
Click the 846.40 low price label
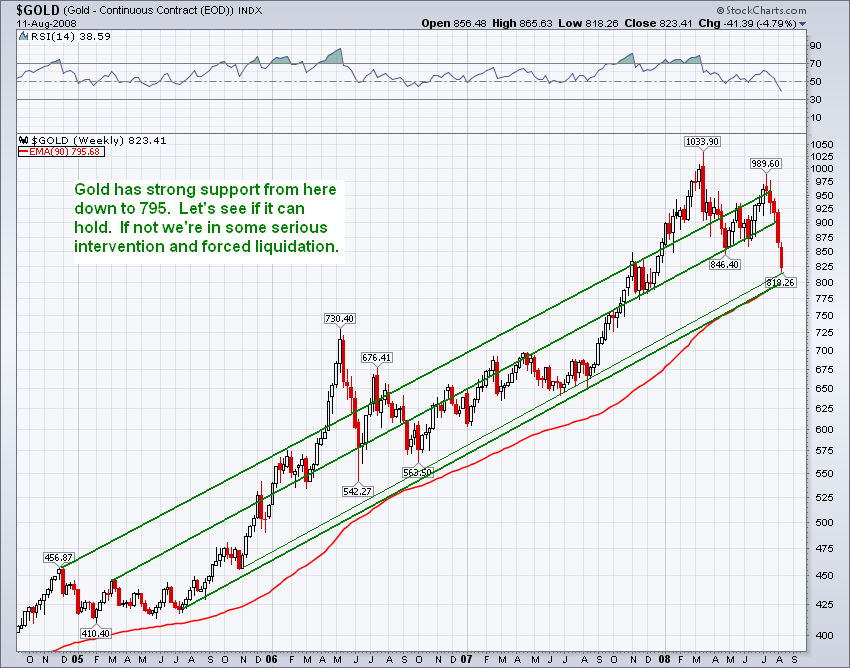click(x=725, y=264)
